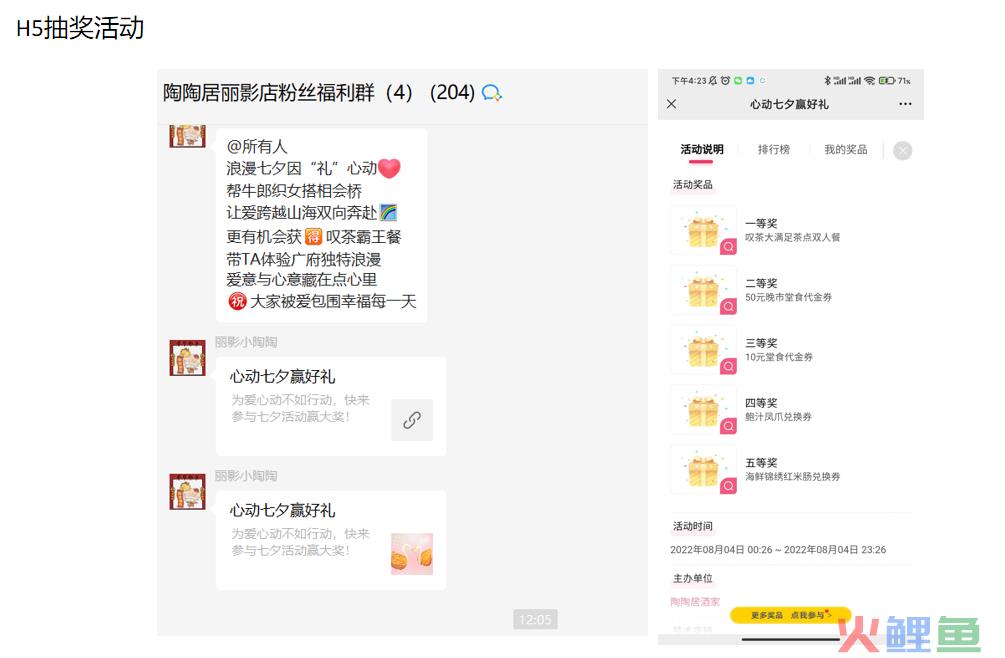Click the 鲍汁凤爪兑换券 prize text

coord(778,416)
